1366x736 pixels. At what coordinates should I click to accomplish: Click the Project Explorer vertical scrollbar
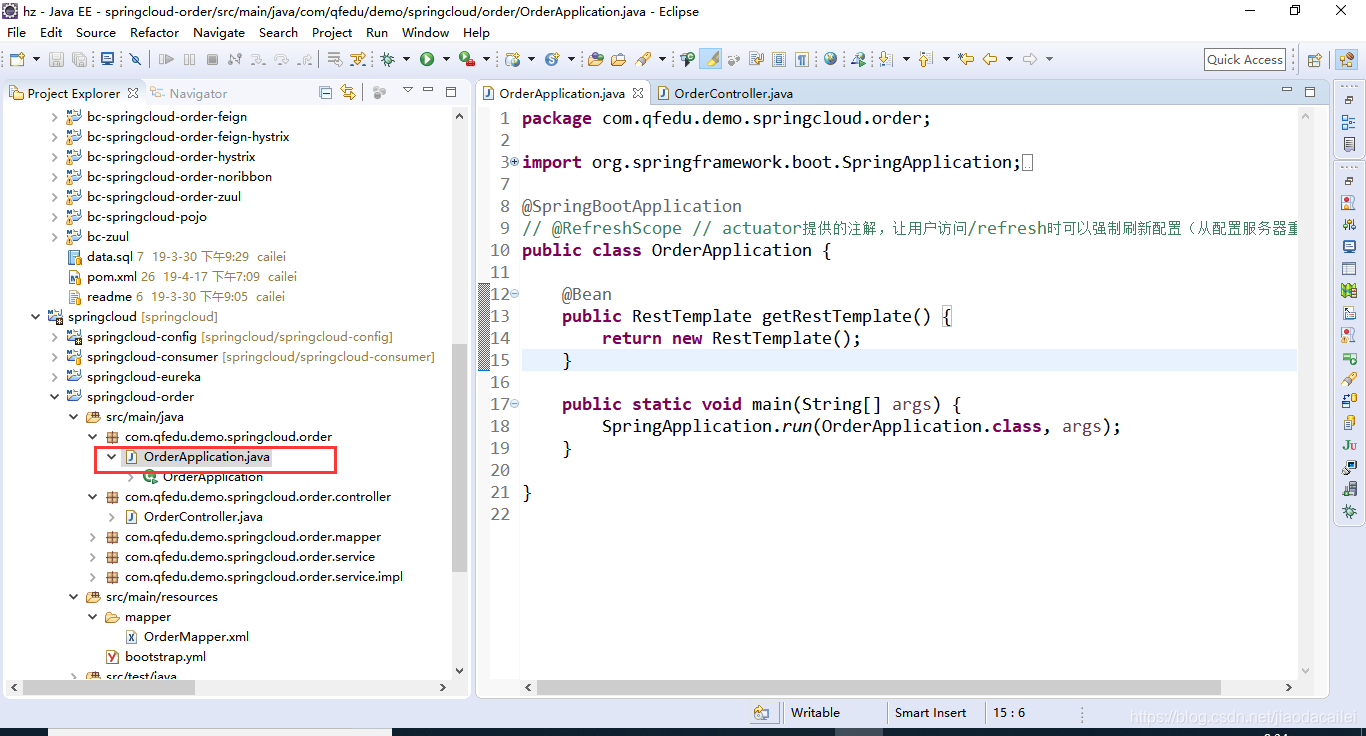[460, 458]
